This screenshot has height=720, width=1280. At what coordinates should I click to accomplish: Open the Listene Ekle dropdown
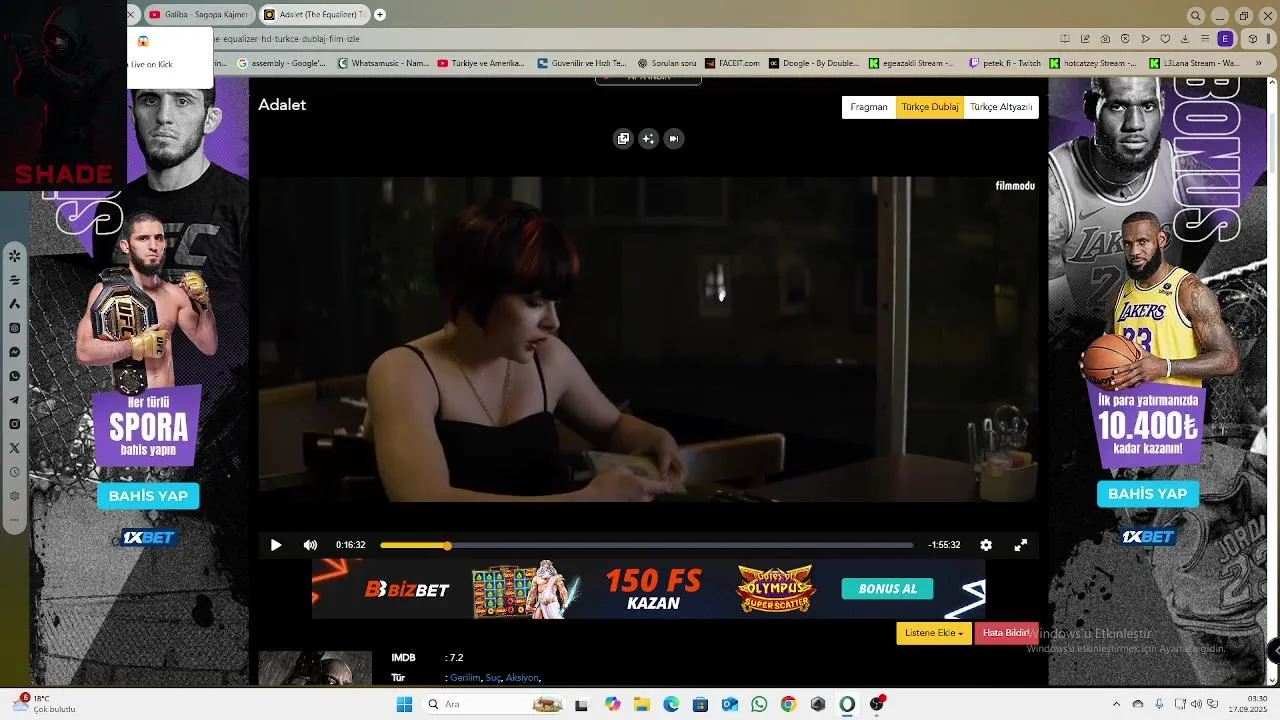(x=934, y=633)
